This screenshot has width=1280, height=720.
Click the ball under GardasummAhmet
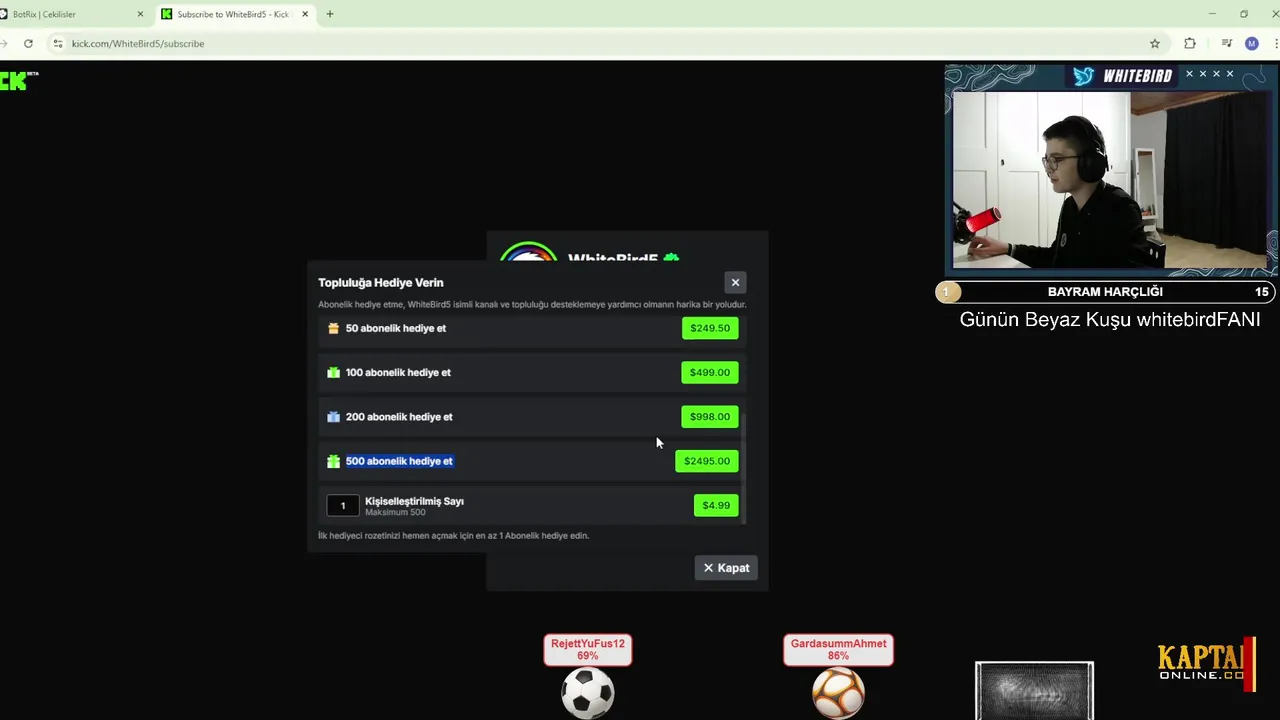pos(838,692)
